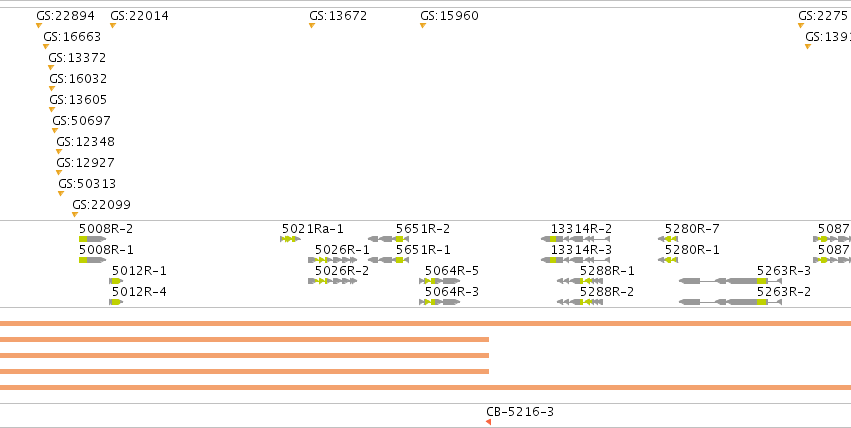Select the GS:12348 triangle marker
Viewport: 851px width, 428px height.
pos(59,152)
